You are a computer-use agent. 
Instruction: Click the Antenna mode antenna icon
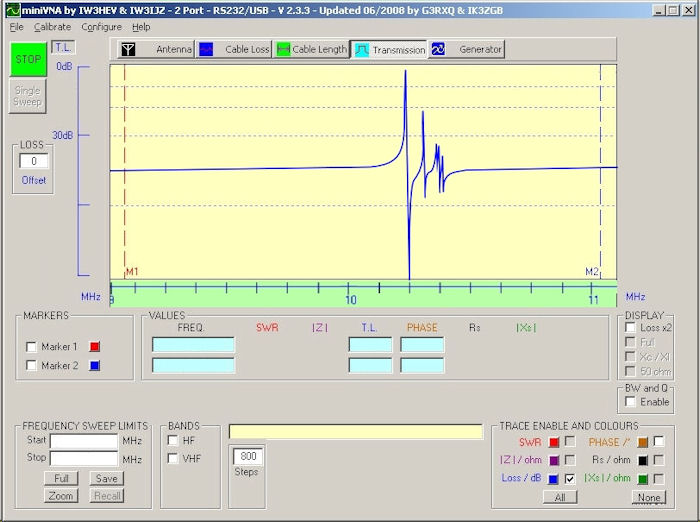(128, 49)
